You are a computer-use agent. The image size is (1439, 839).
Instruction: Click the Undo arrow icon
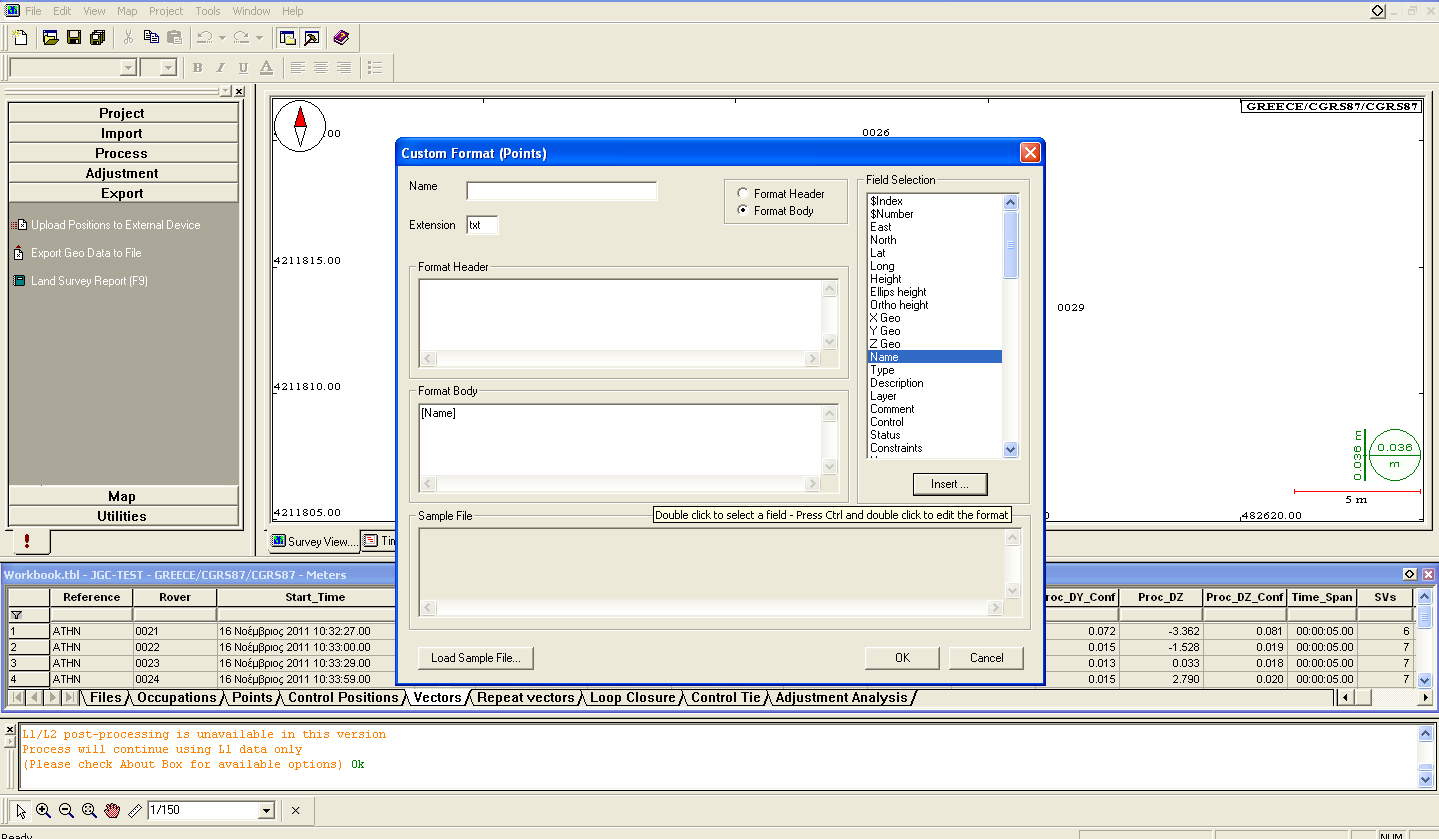[x=204, y=38]
